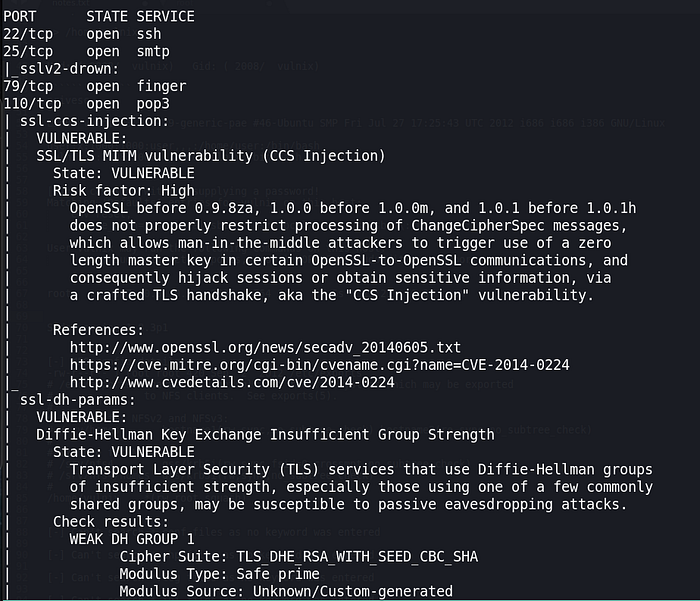Open the cvedetails.com 2014-0224 link

pos(231,382)
